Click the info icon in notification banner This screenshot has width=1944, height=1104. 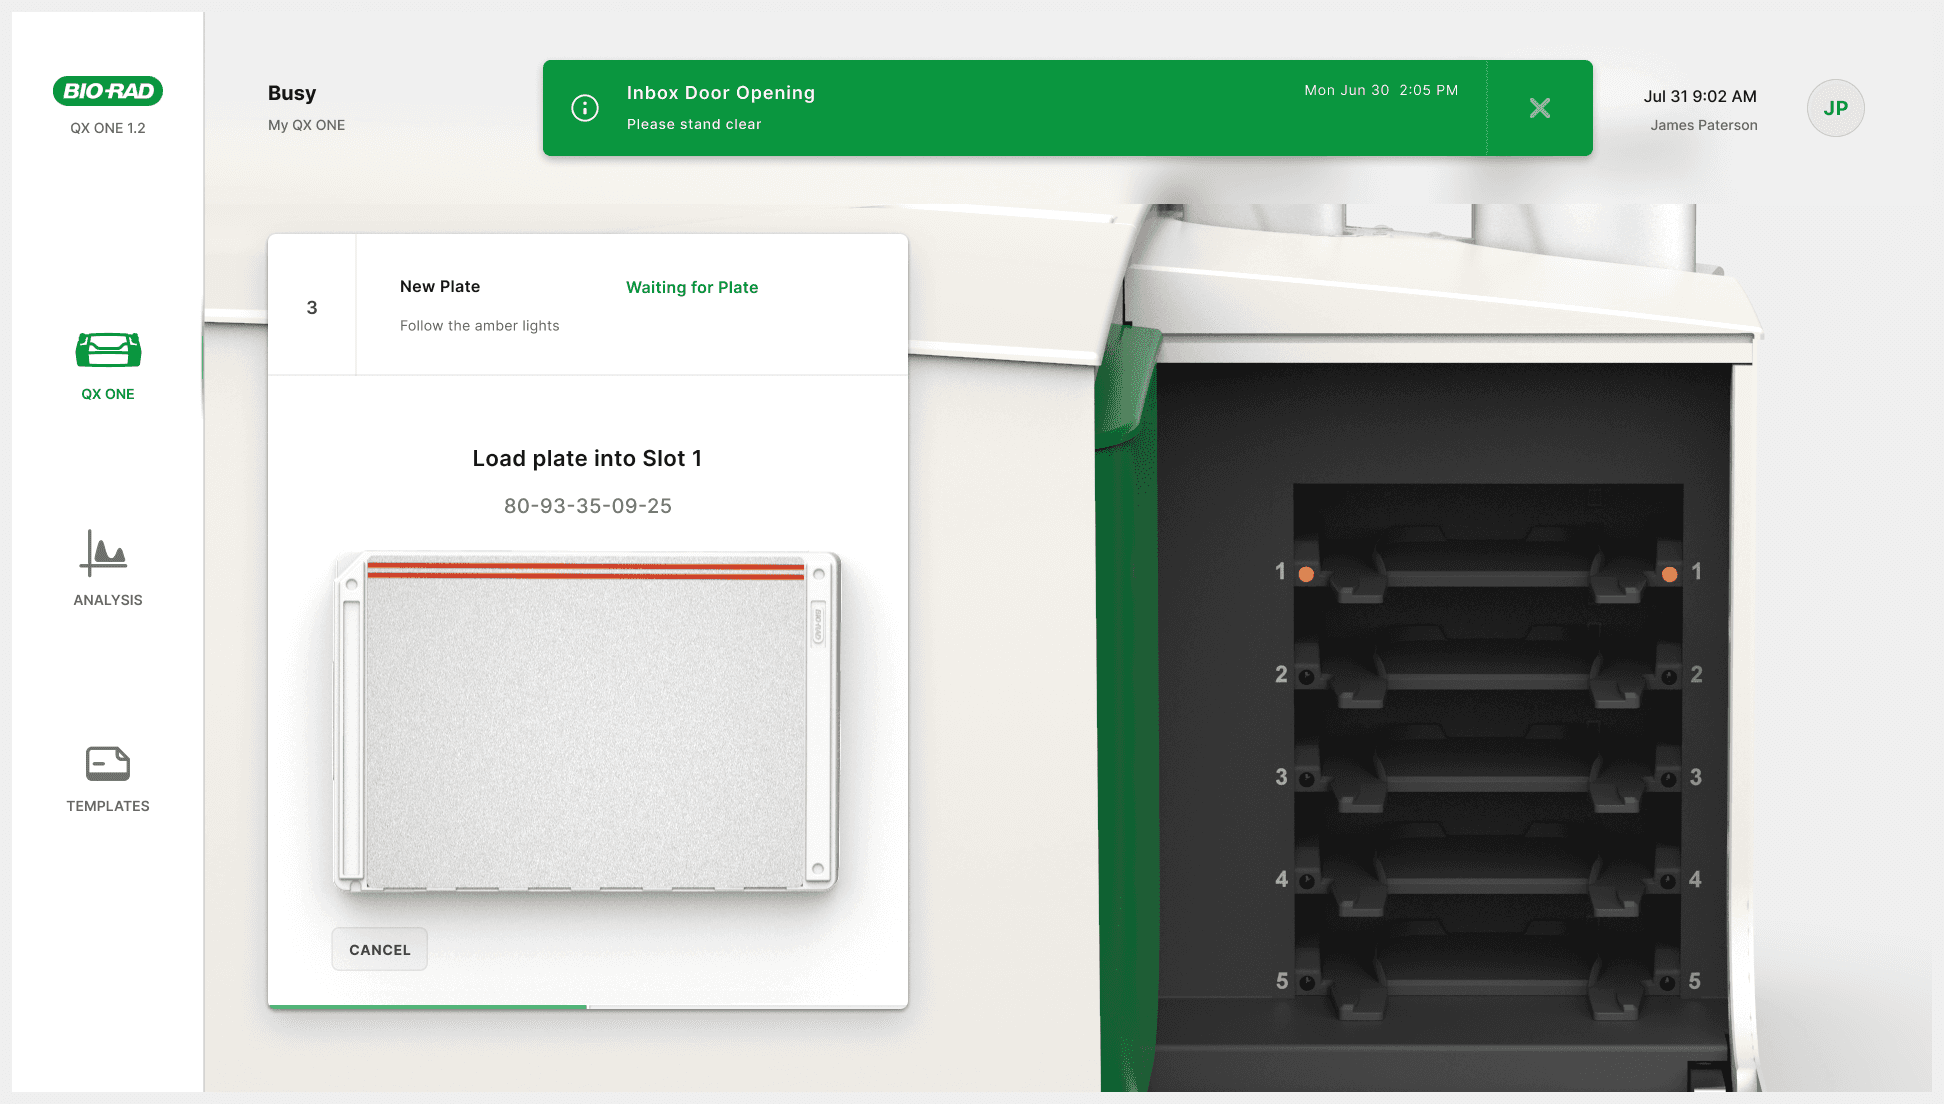[585, 108]
